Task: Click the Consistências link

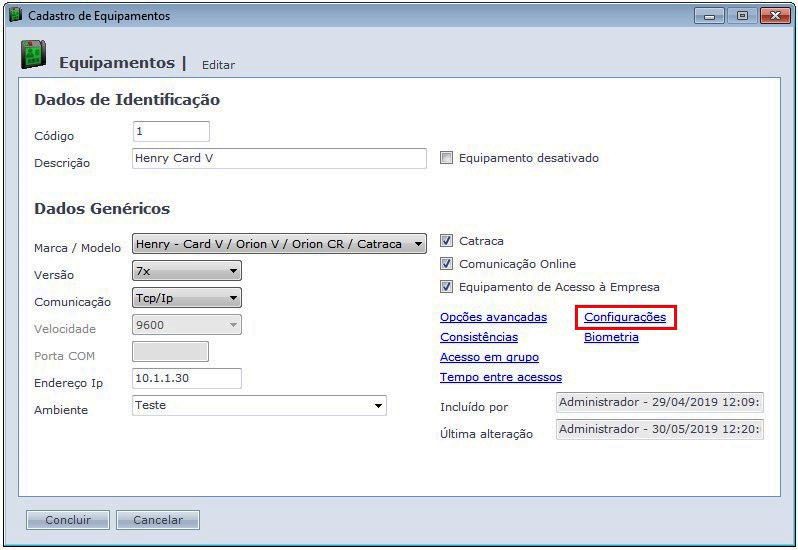Action: click(x=479, y=337)
